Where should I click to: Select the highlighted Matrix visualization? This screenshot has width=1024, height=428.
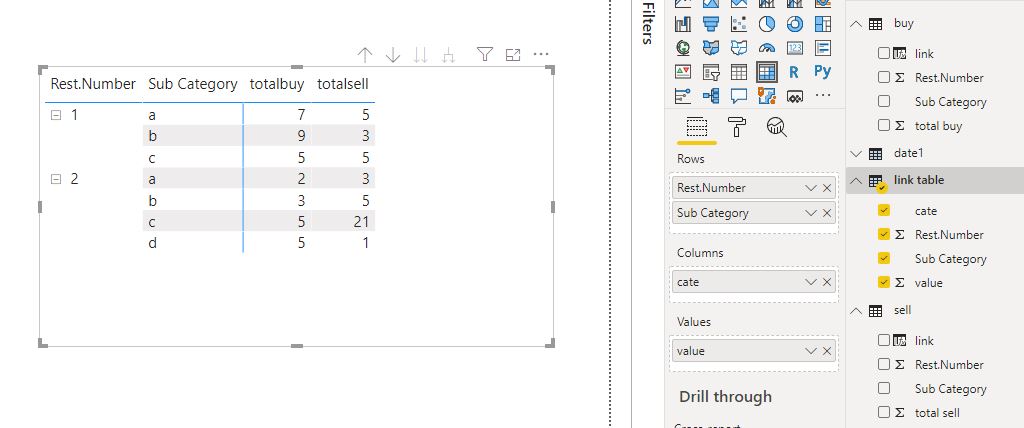click(767, 72)
